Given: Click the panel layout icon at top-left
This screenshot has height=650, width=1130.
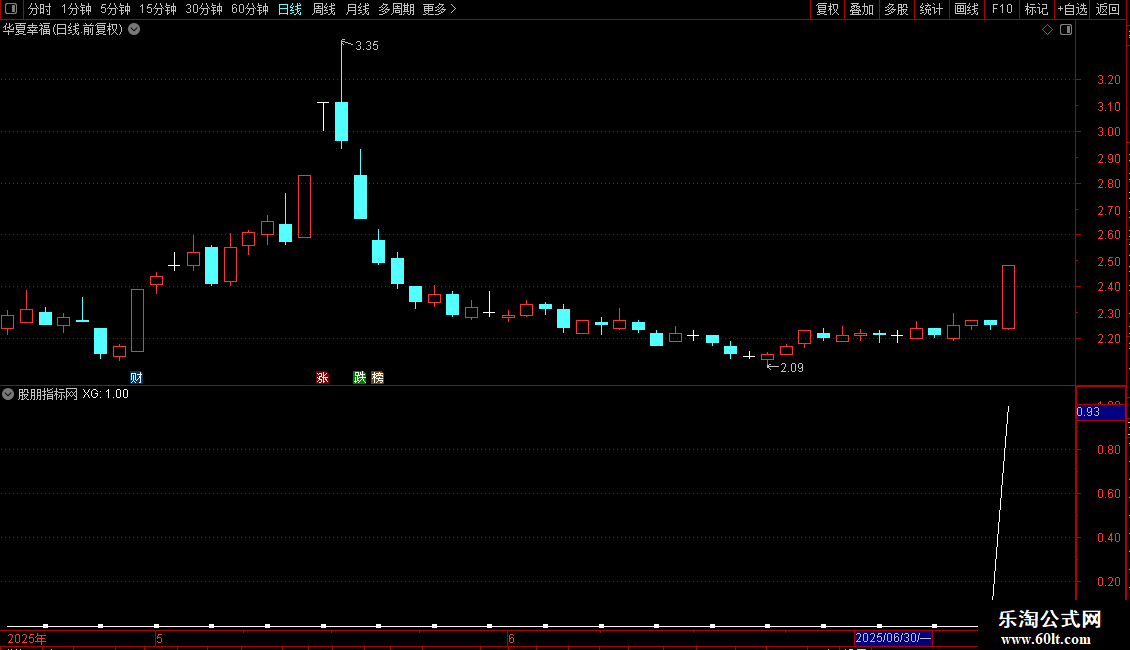Looking at the screenshot, I should click(x=11, y=9).
